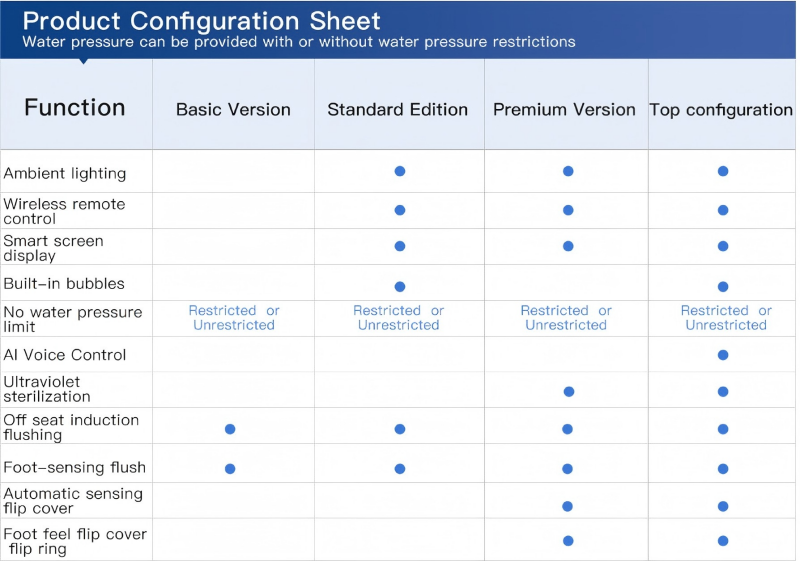The image size is (800, 561).
Task: Select the Ultraviolet sterilization dot under Premium Version
Action: pyautogui.click(x=568, y=391)
